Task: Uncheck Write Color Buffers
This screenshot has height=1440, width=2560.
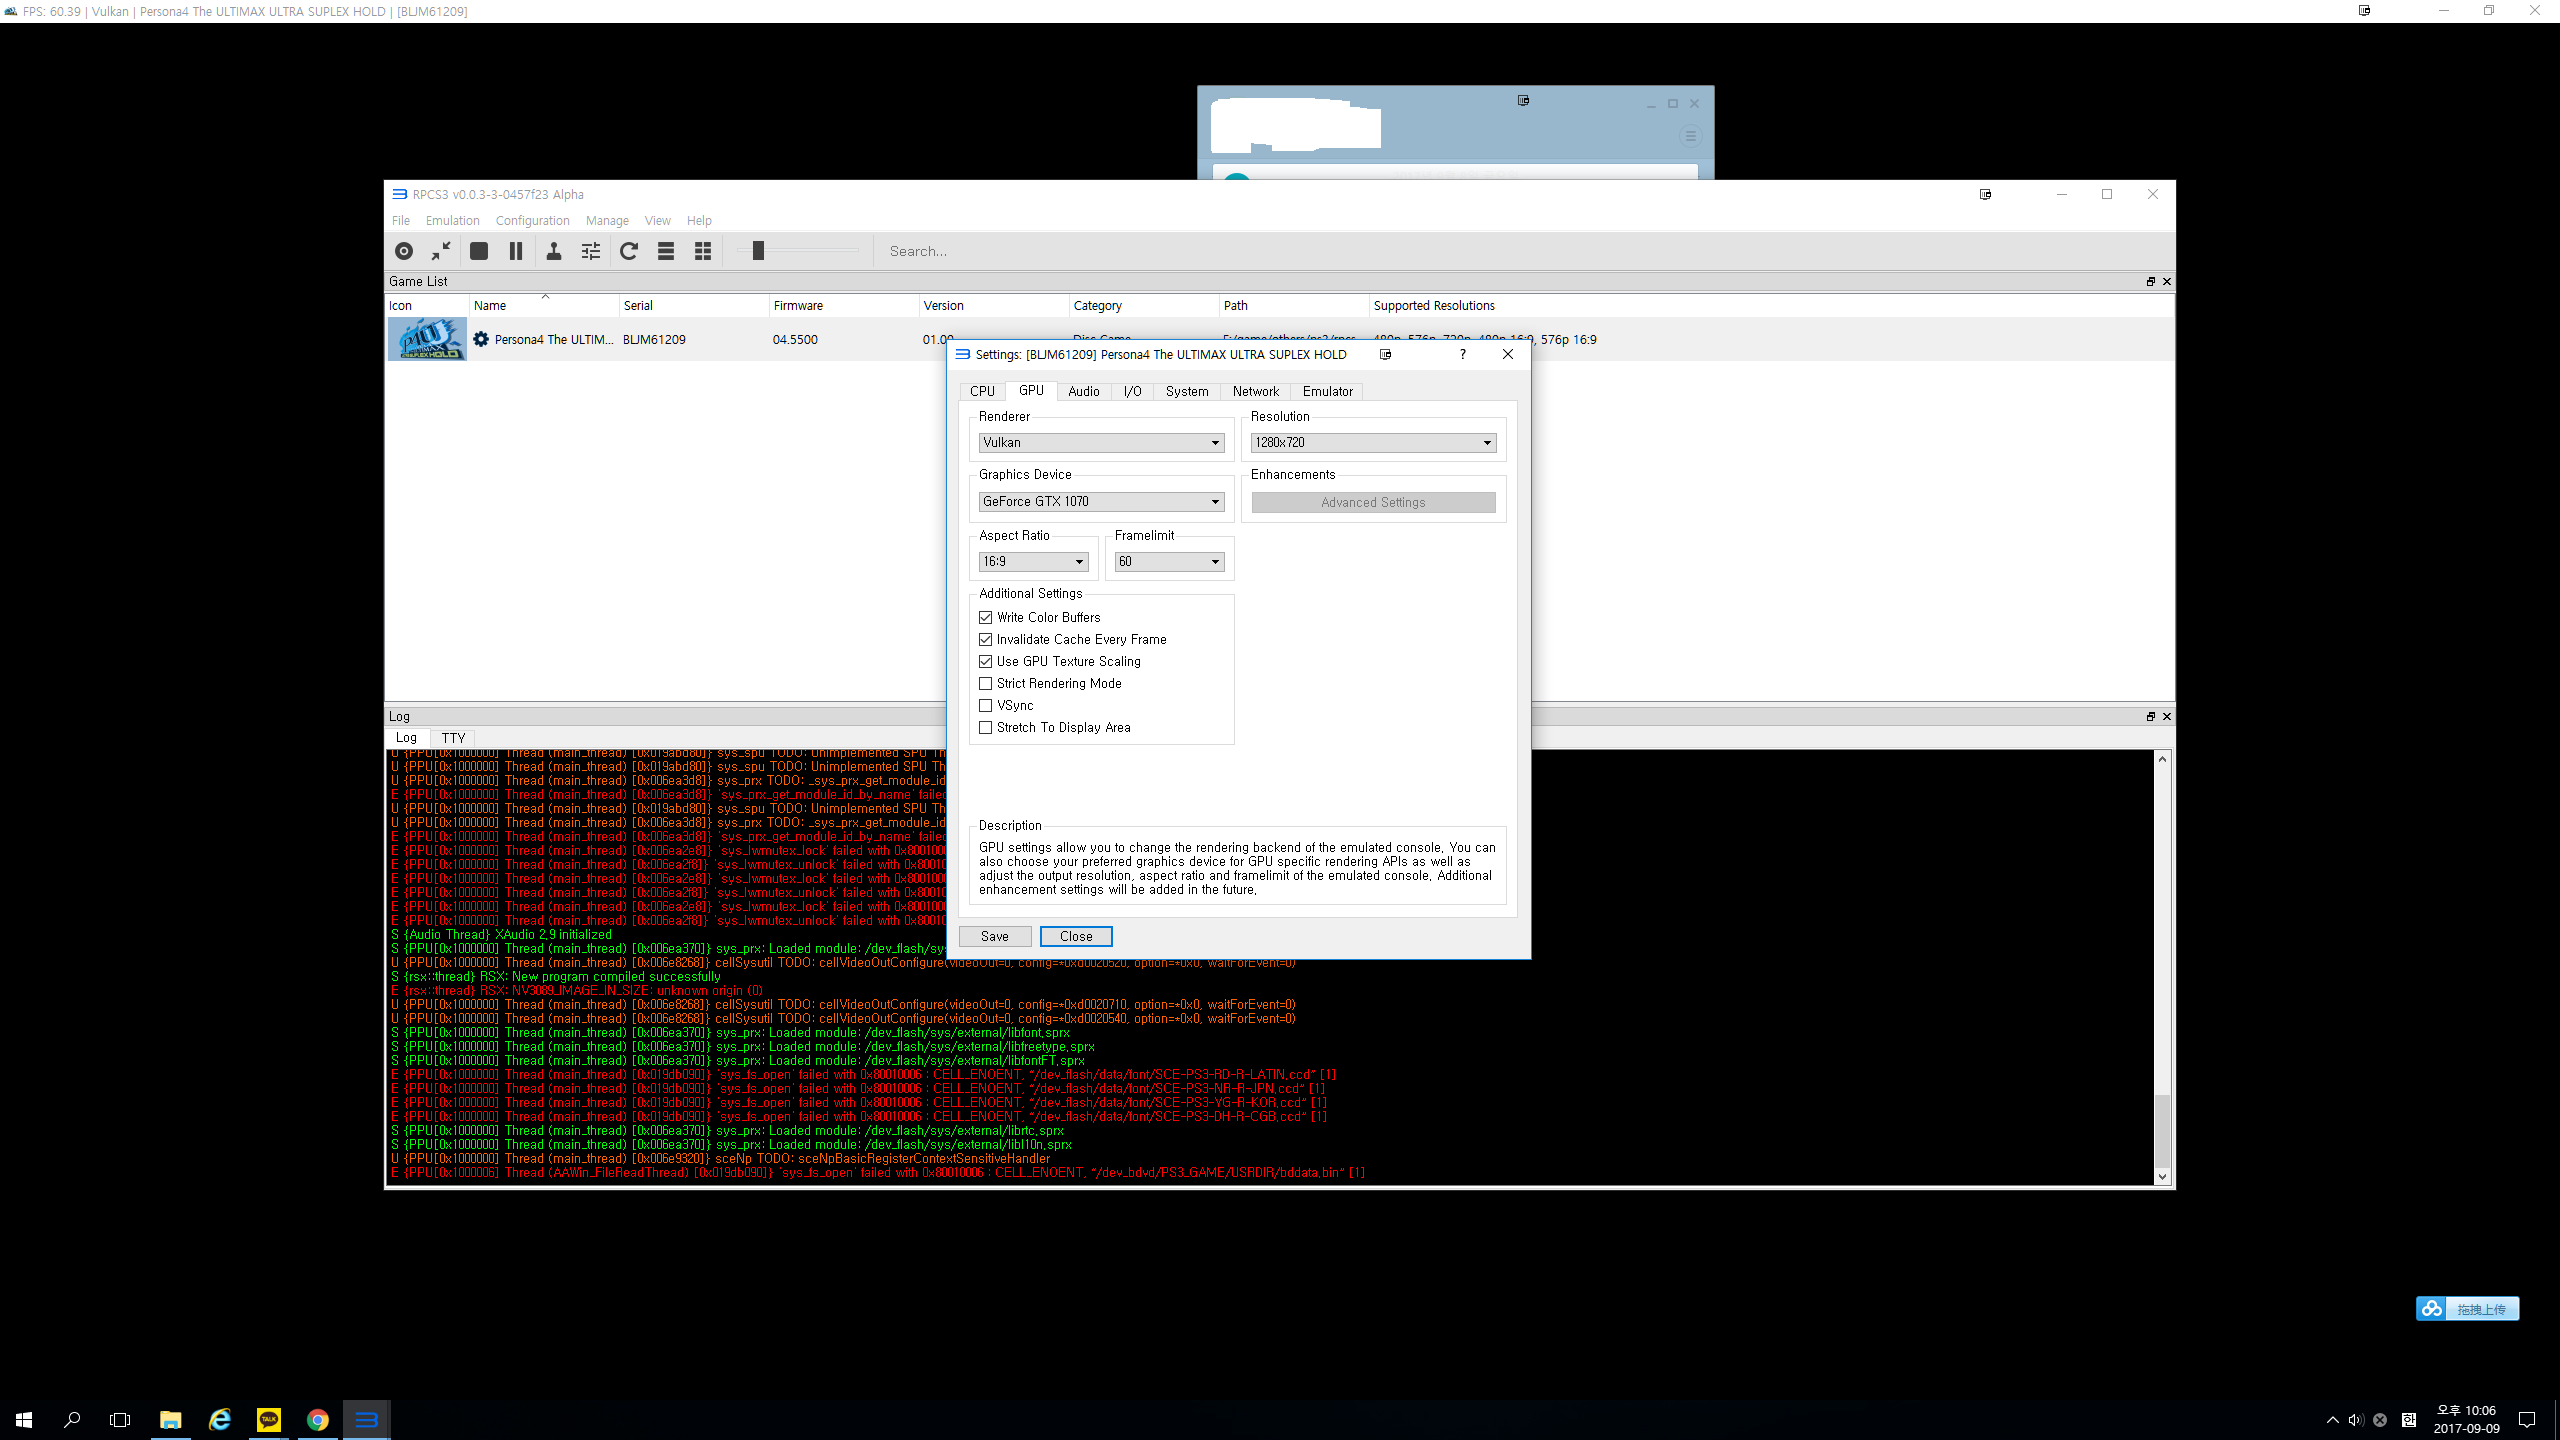Action: pyautogui.click(x=985, y=617)
